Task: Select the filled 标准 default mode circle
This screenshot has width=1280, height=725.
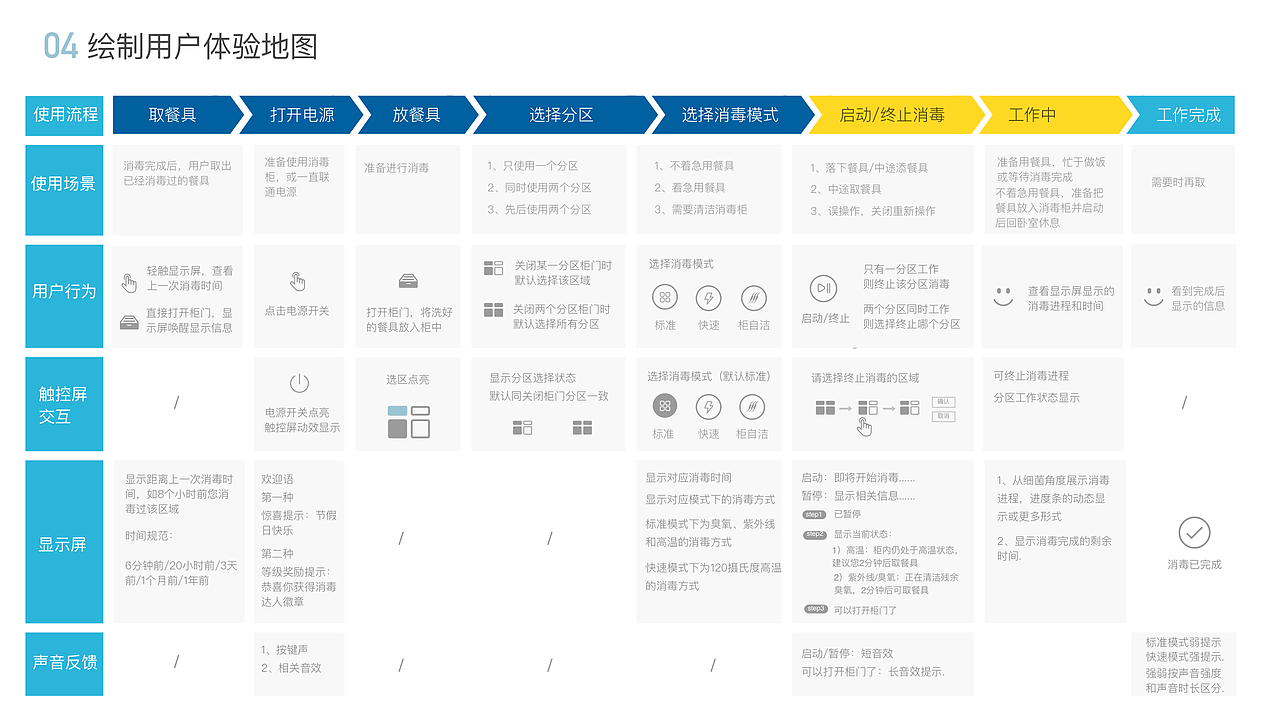Action: coord(664,407)
